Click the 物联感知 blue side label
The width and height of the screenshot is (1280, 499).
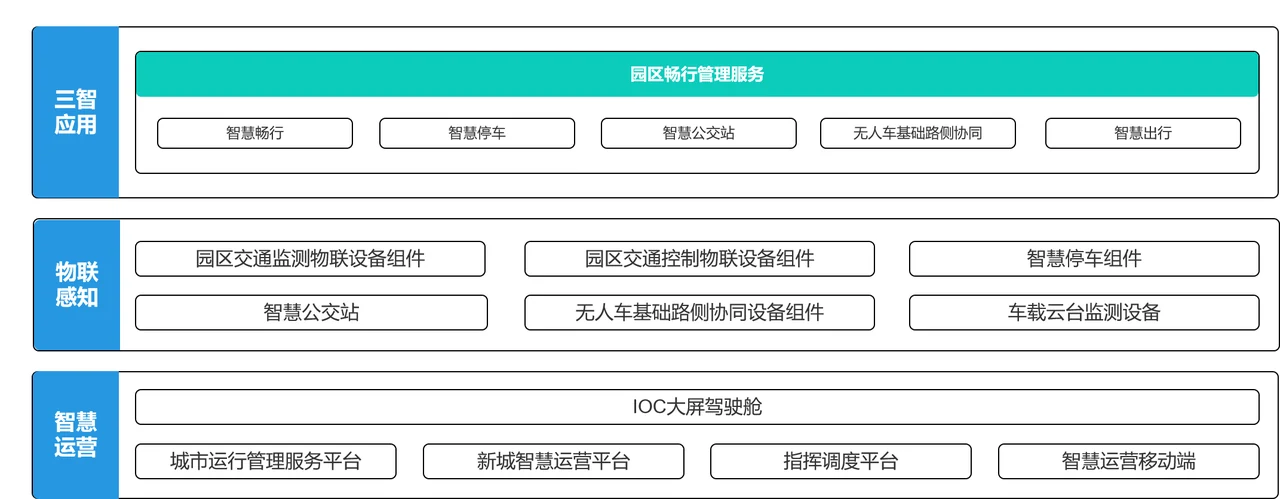point(76,285)
